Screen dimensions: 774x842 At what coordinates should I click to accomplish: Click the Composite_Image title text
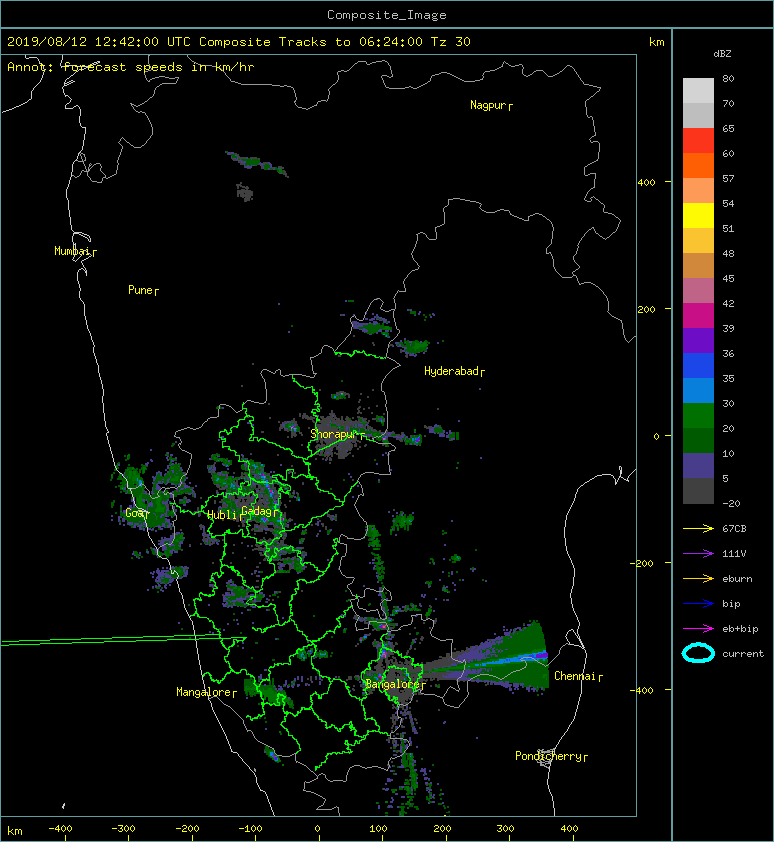click(x=387, y=15)
